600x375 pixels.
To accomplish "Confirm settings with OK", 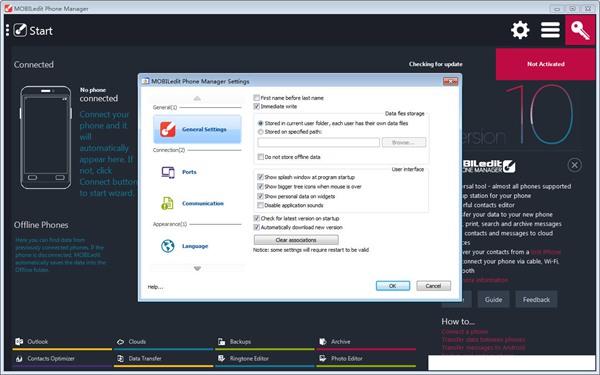I will point(393,286).
